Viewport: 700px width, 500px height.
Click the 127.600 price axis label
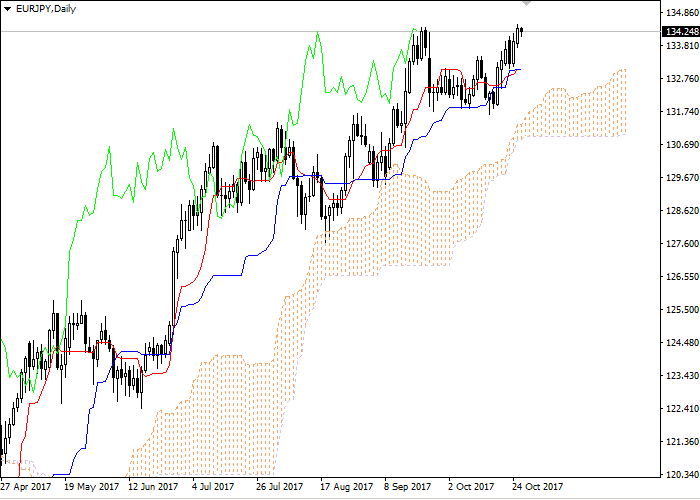tap(682, 244)
